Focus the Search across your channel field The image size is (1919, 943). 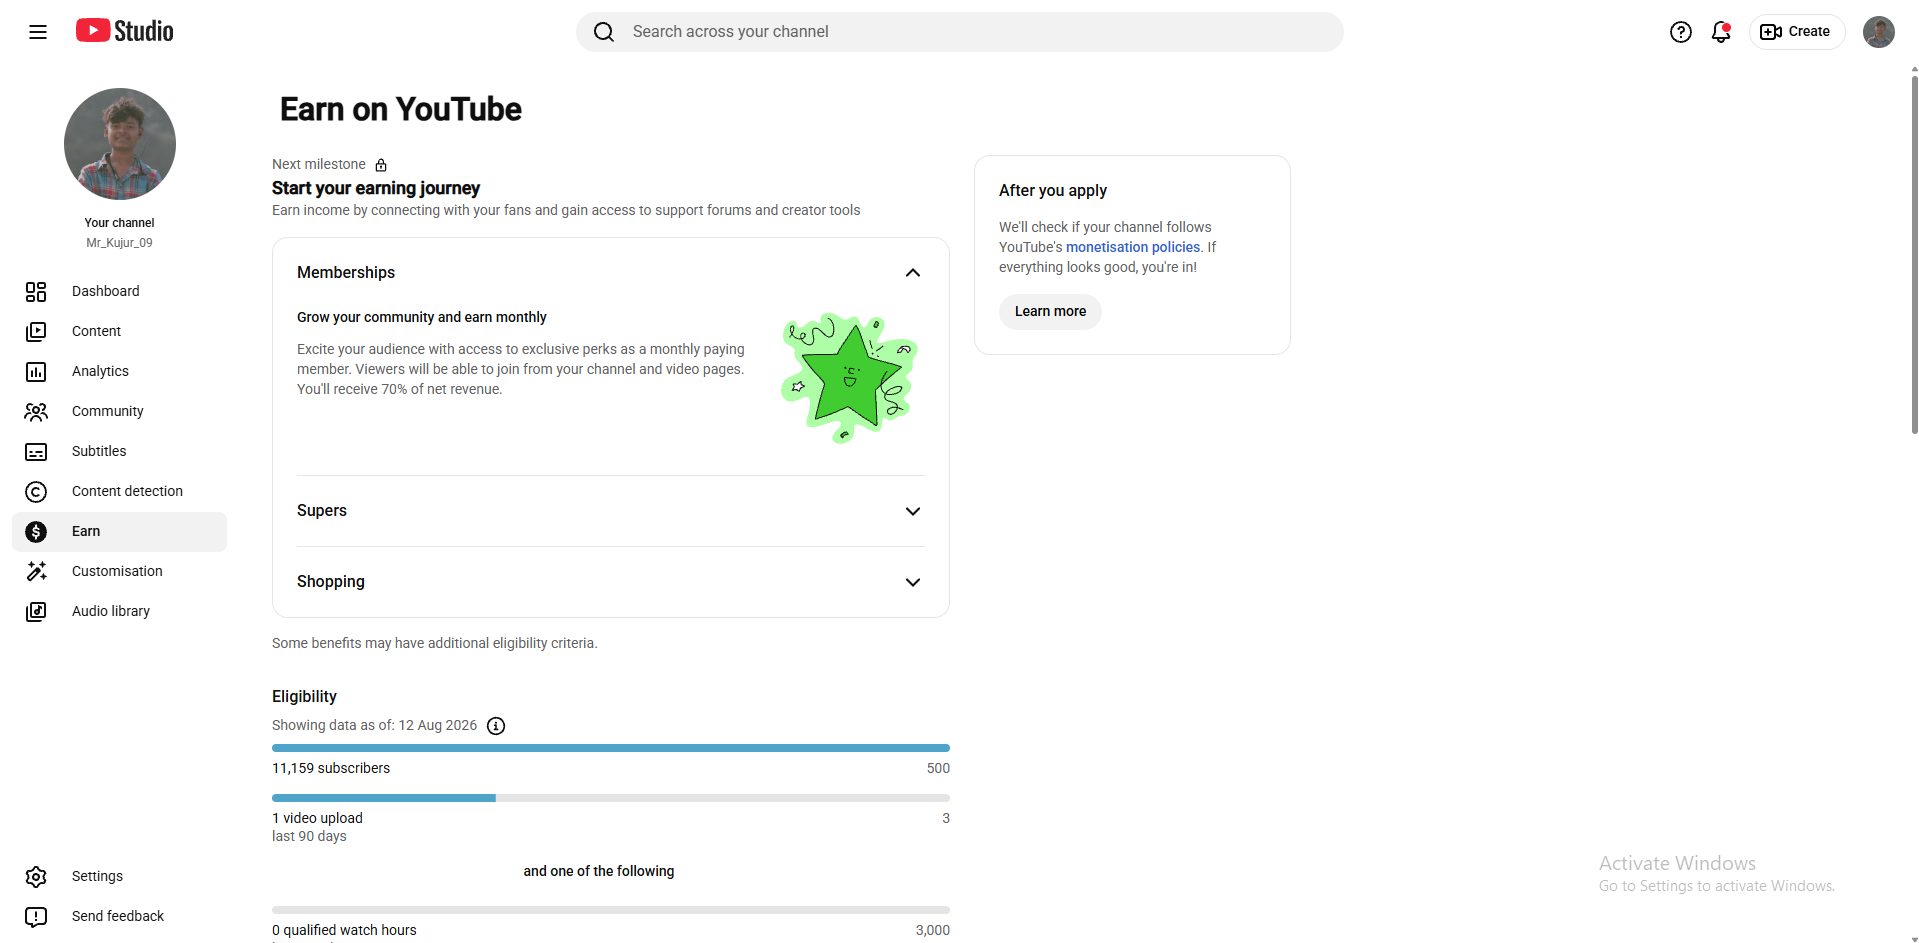[960, 32]
